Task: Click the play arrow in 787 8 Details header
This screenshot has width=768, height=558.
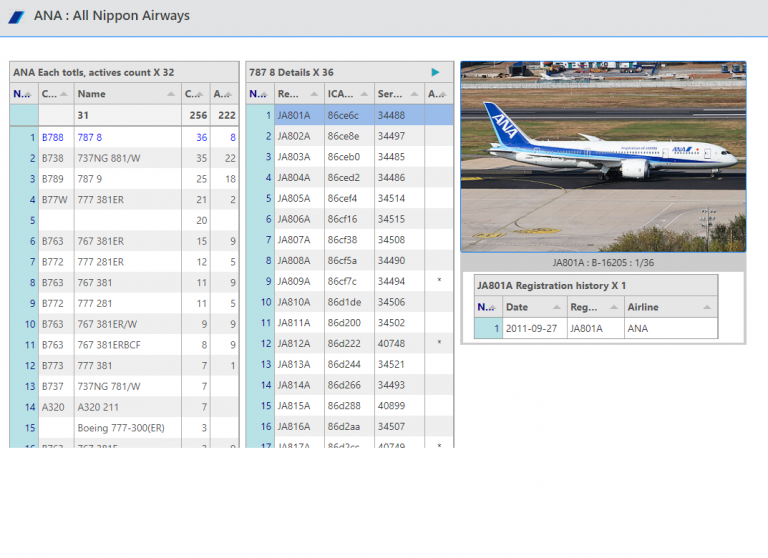Action: click(435, 72)
